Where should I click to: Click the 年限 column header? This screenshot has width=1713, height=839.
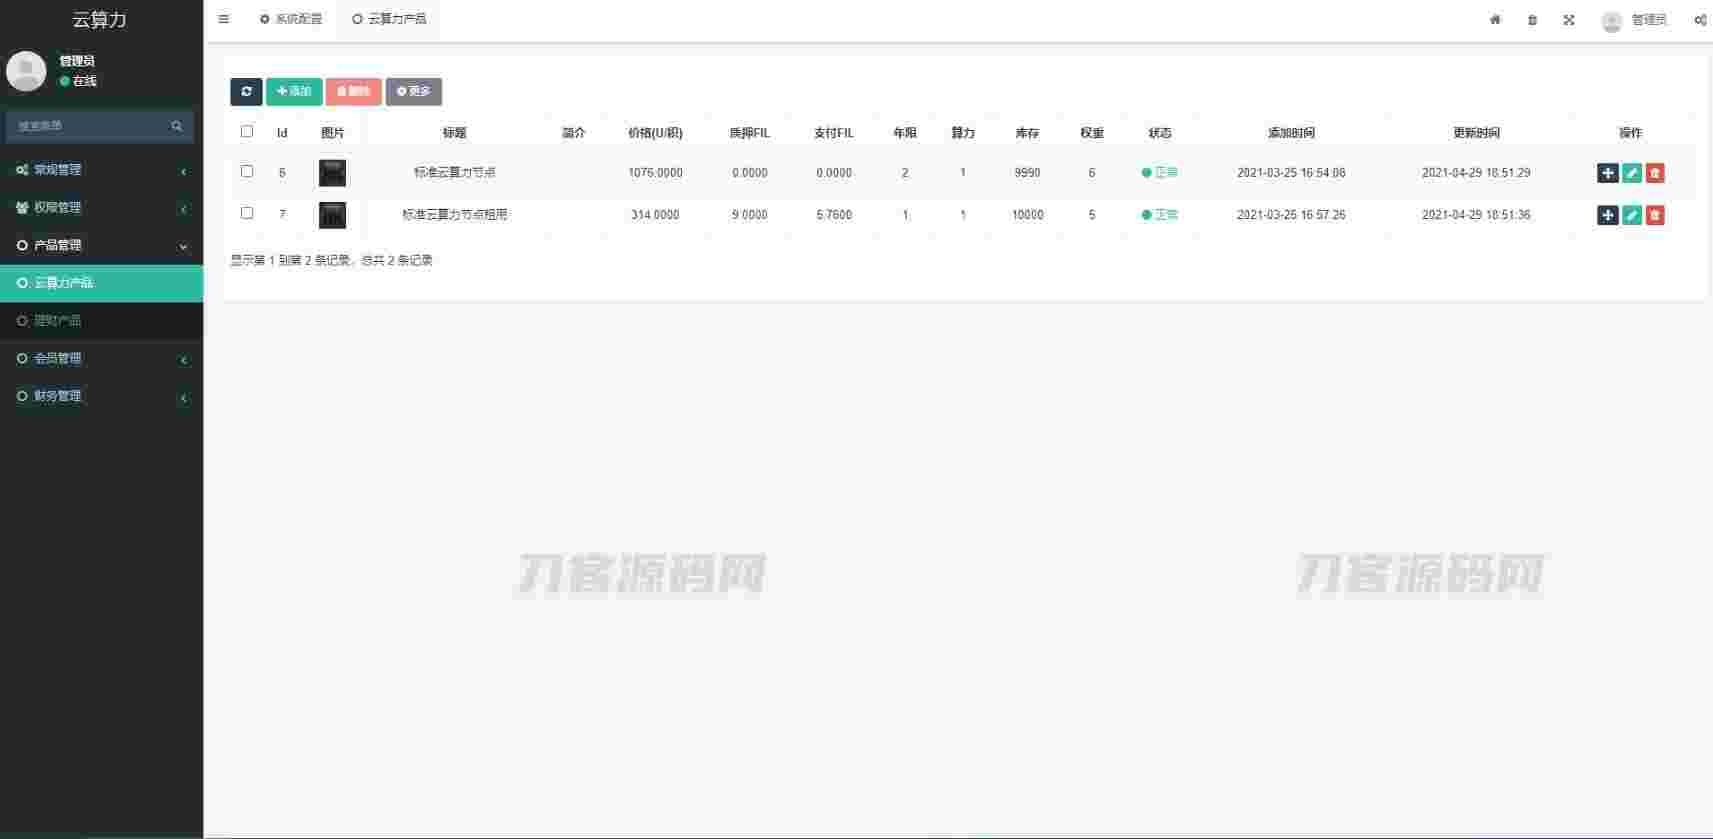(x=905, y=133)
